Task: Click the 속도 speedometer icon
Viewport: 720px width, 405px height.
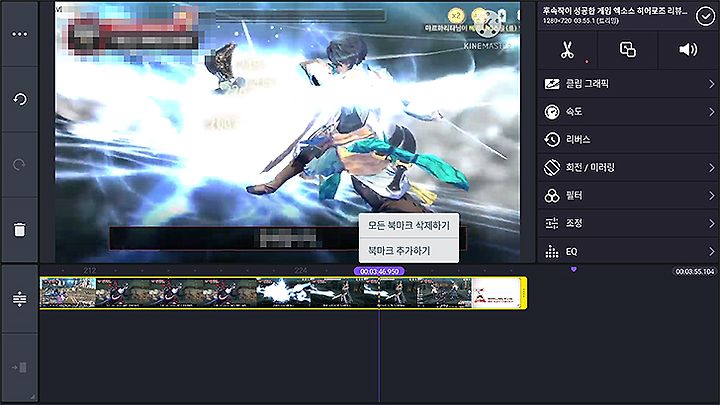Action: tap(552, 112)
